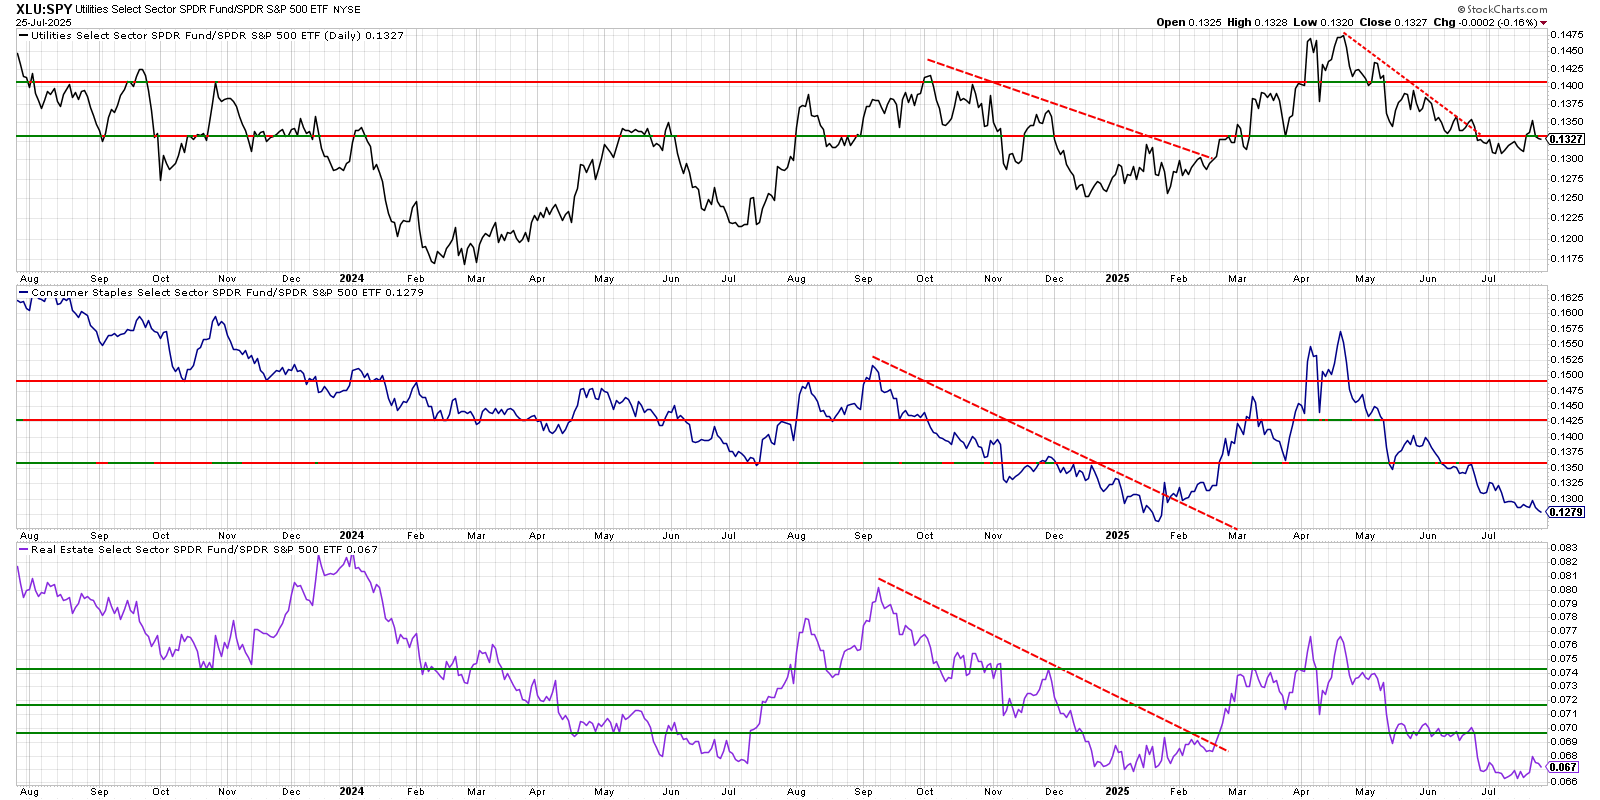
Task: Click the 0.070 axis label
Action: coord(1564,728)
